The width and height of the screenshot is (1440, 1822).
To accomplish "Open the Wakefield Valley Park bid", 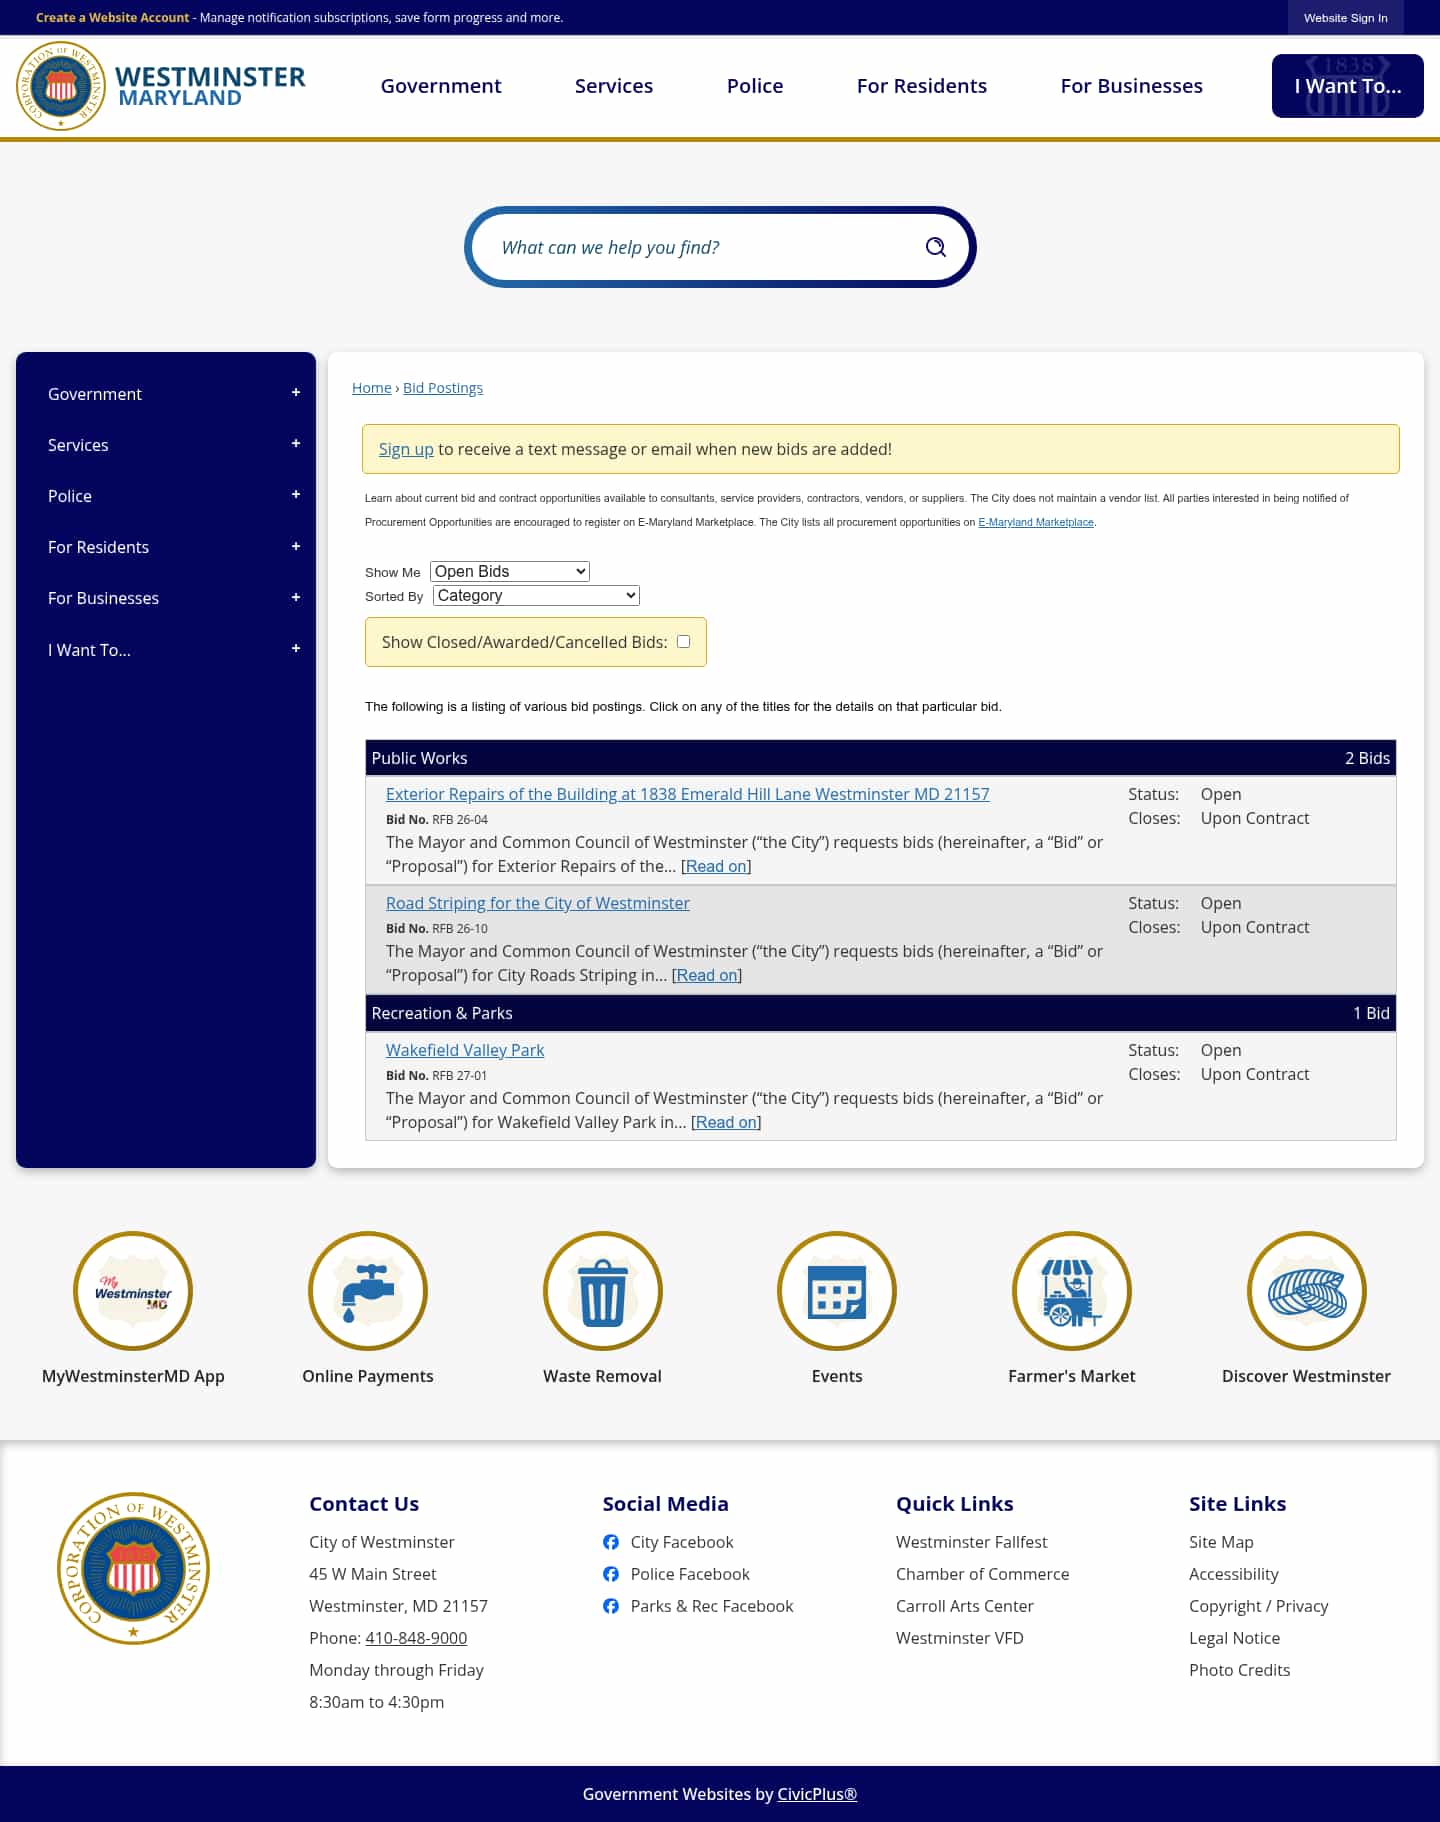I will (465, 1050).
